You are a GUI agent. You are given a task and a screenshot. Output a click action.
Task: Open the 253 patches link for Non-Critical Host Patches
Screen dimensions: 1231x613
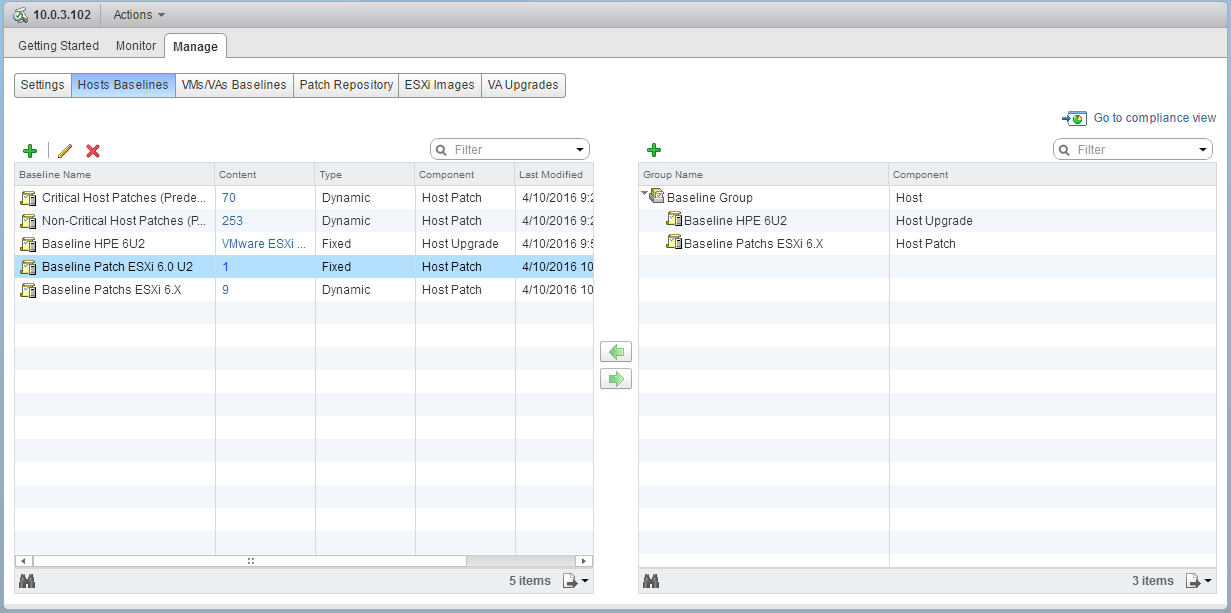click(x=232, y=220)
